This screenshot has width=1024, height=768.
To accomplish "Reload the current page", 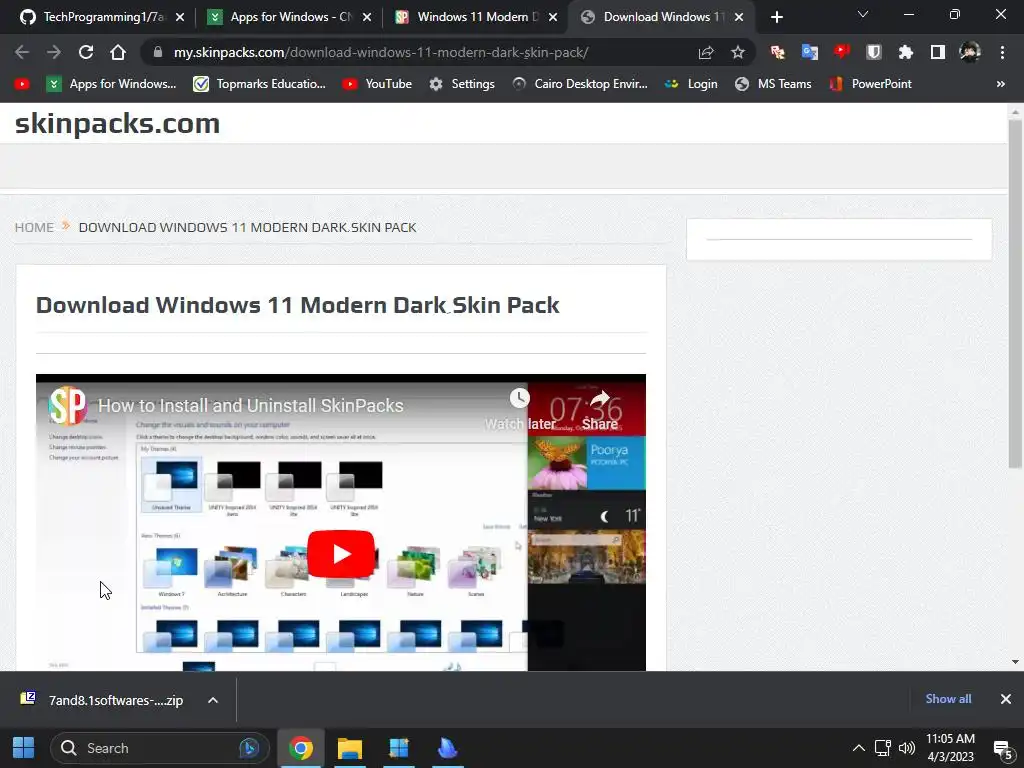I will [86, 52].
